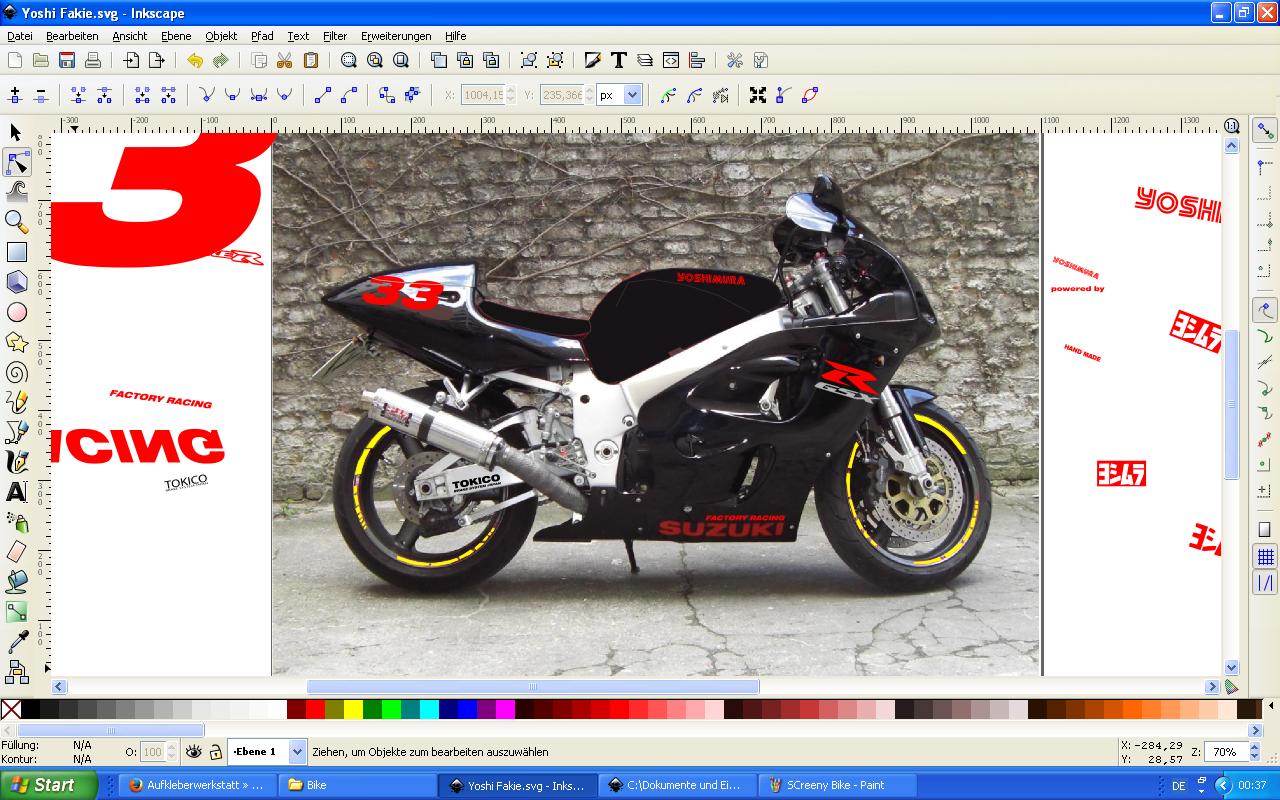Select the Color picker dropper tool

pos(16,642)
